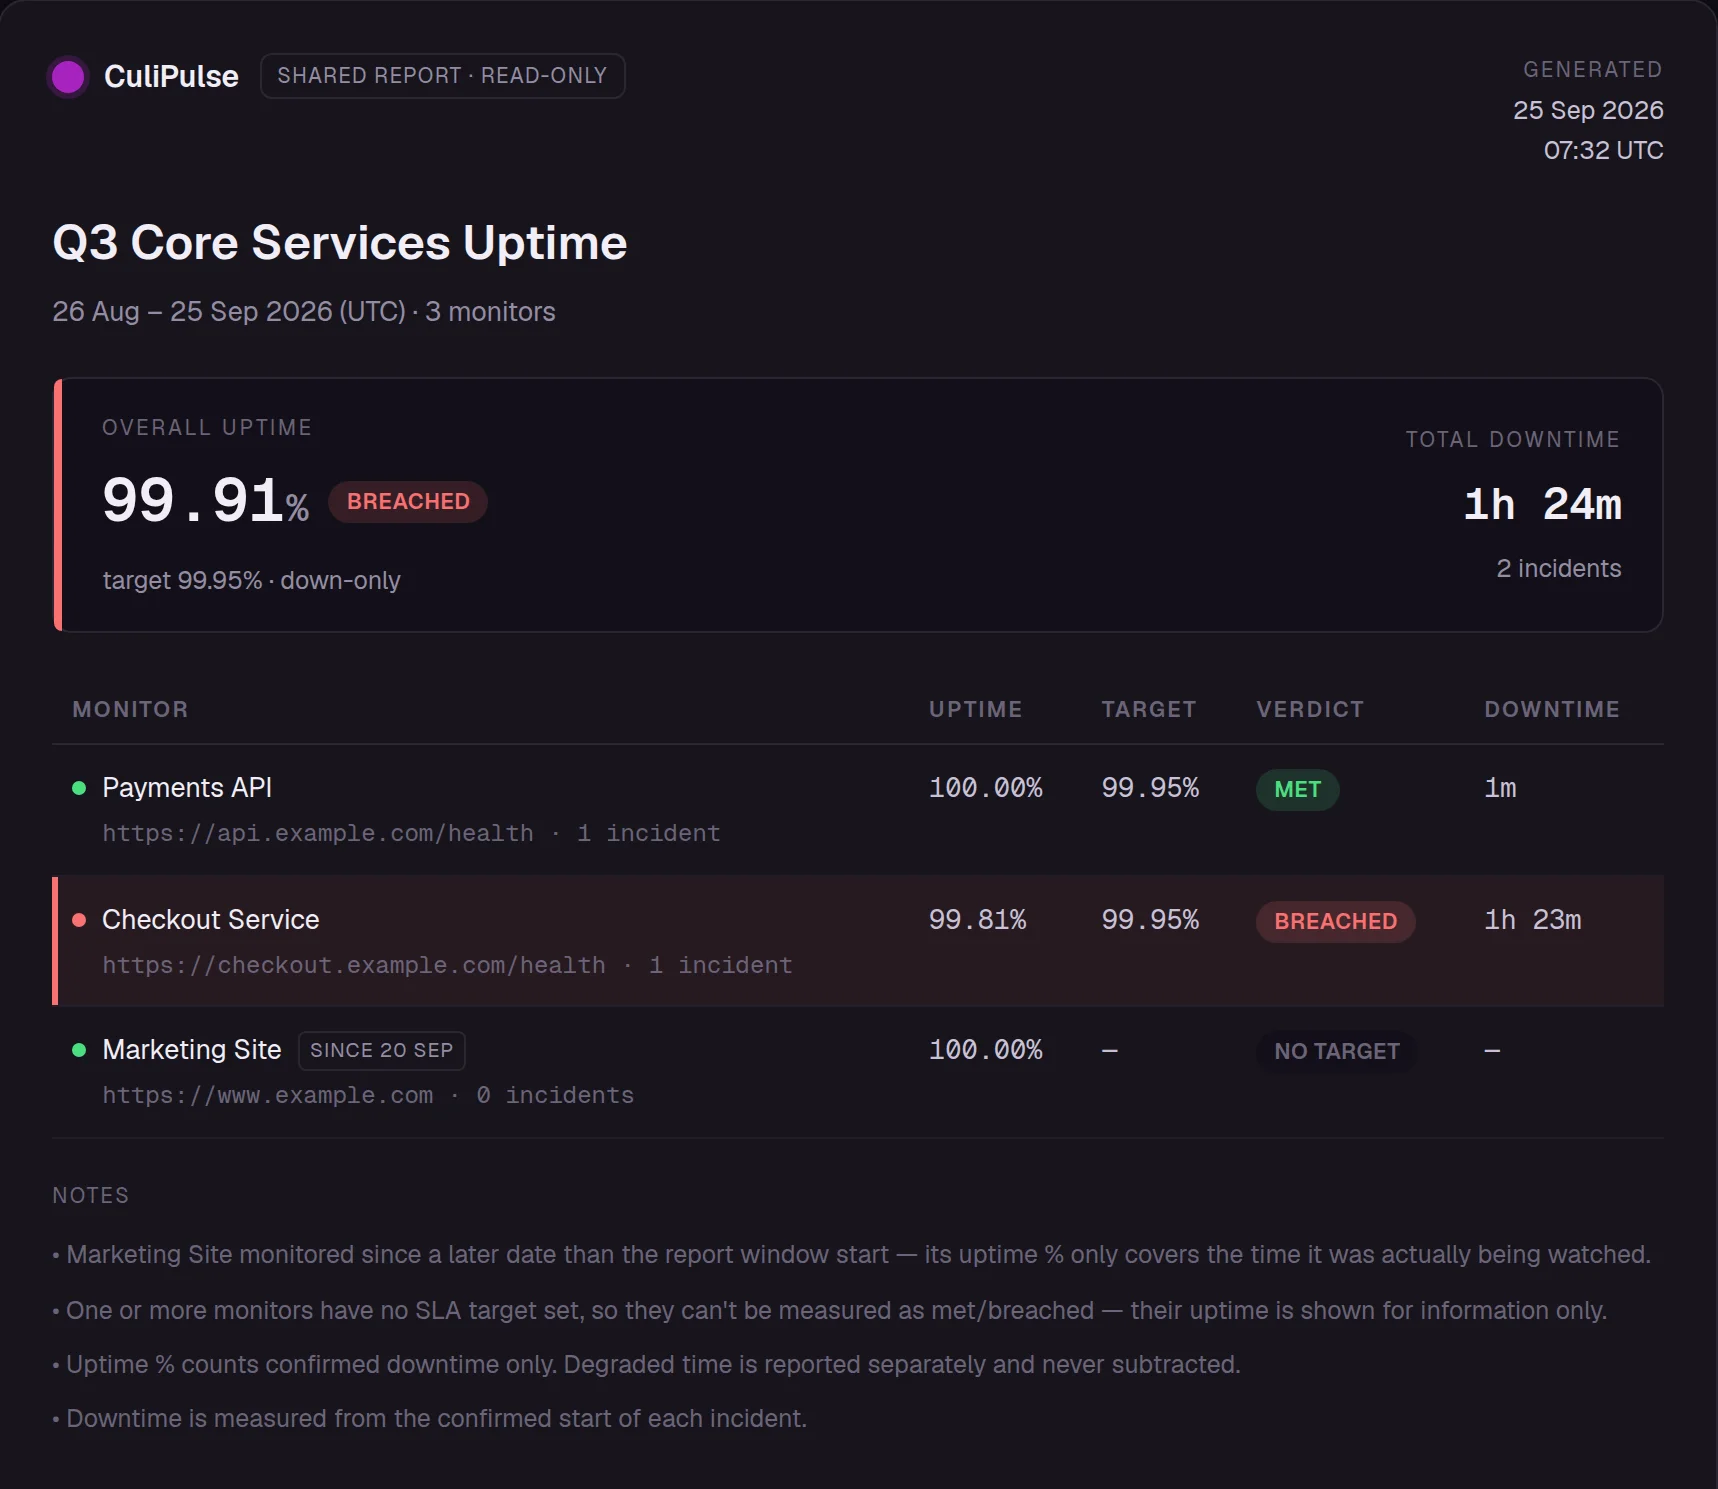Click the SINCE 20 SEP badge
The image size is (1718, 1489).
pyautogui.click(x=382, y=1050)
